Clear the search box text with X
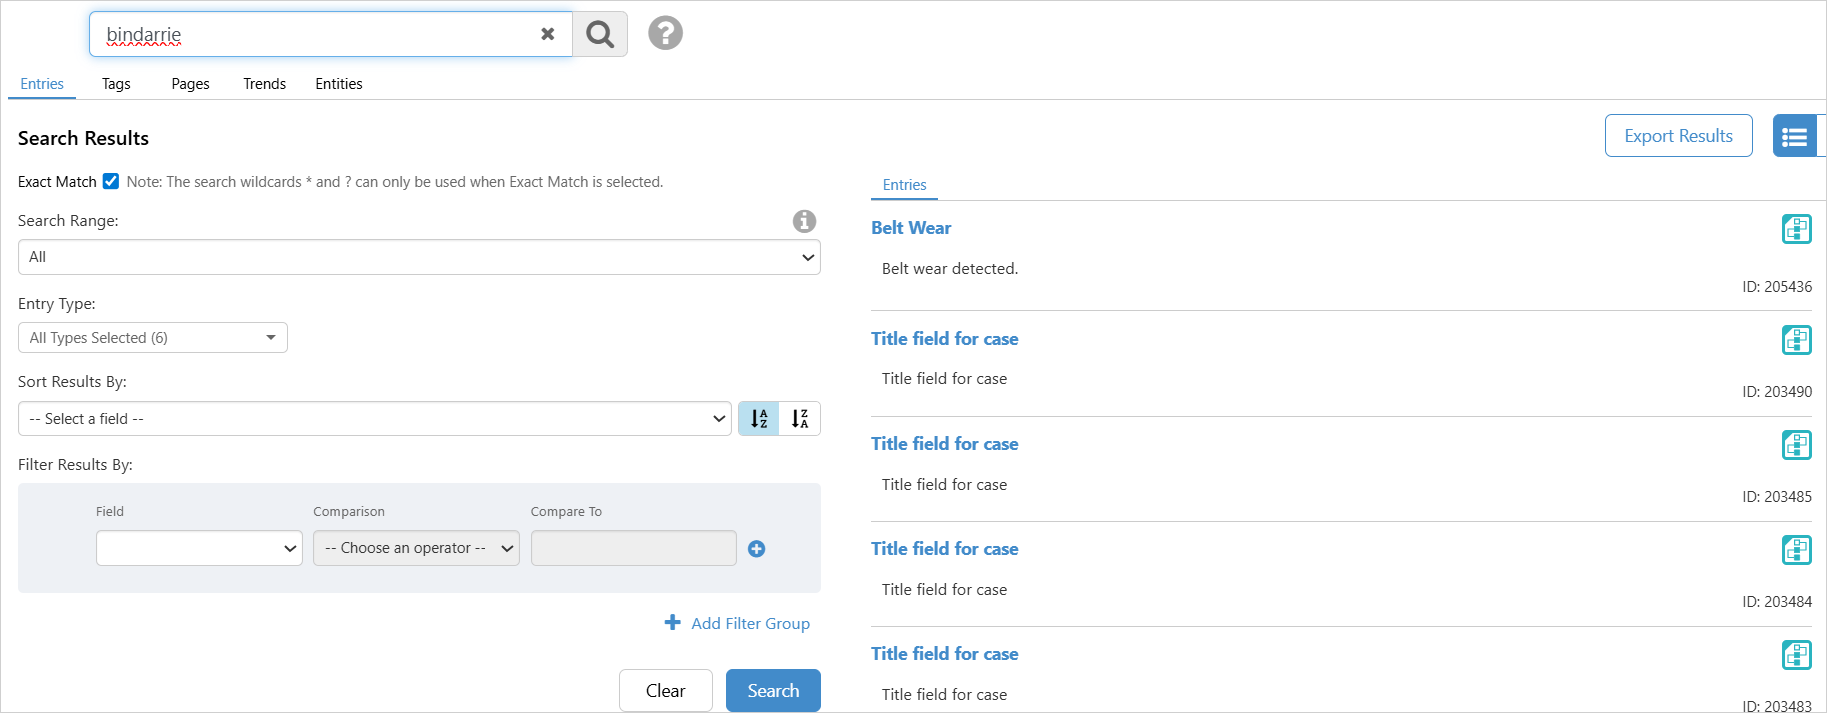The height and width of the screenshot is (713, 1827). [x=547, y=34]
